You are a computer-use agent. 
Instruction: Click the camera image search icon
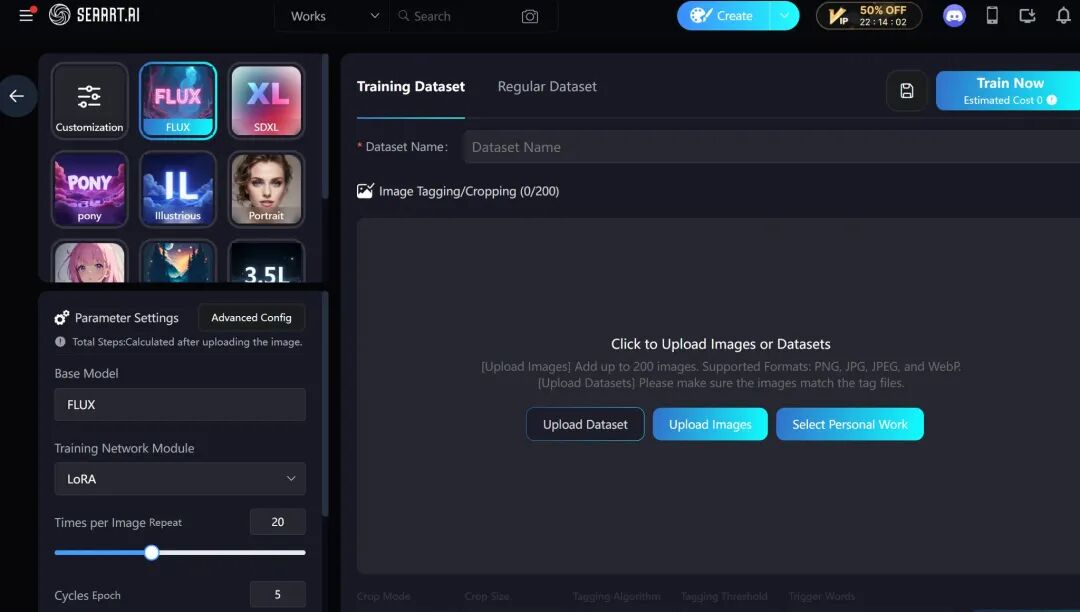point(530,16)
